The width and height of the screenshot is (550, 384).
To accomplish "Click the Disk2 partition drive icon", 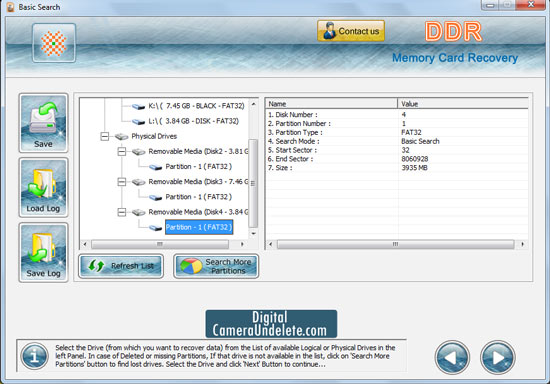I will pos(155,167).
